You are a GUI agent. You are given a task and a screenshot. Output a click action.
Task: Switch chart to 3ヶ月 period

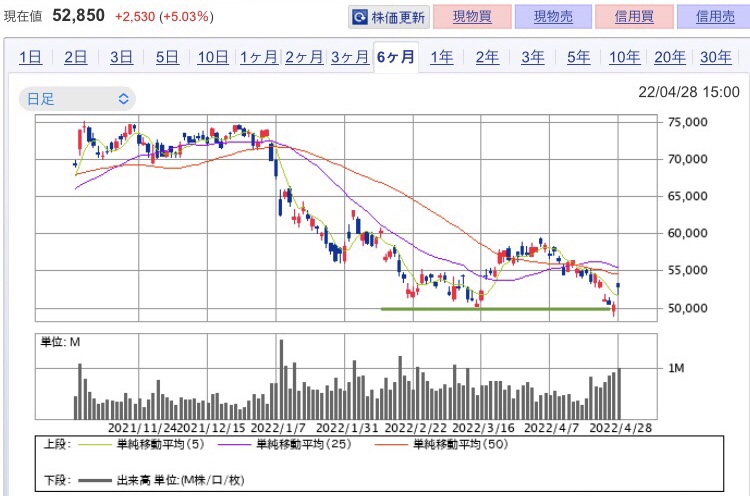pos(350,57)
